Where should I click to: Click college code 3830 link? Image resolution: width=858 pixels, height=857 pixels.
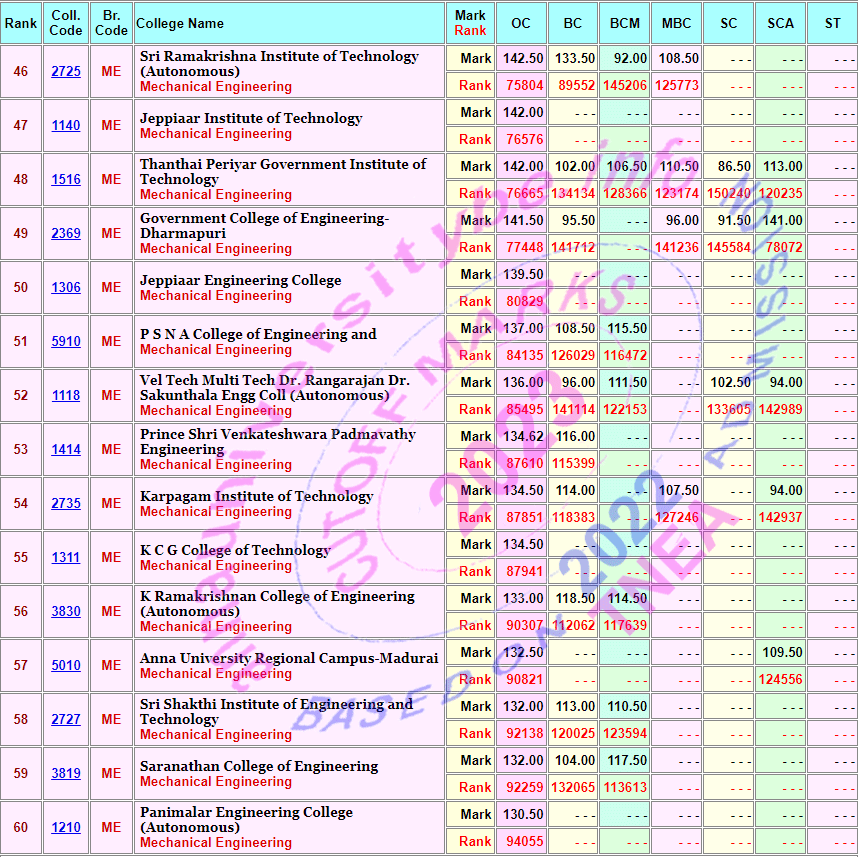coord(66,612)
